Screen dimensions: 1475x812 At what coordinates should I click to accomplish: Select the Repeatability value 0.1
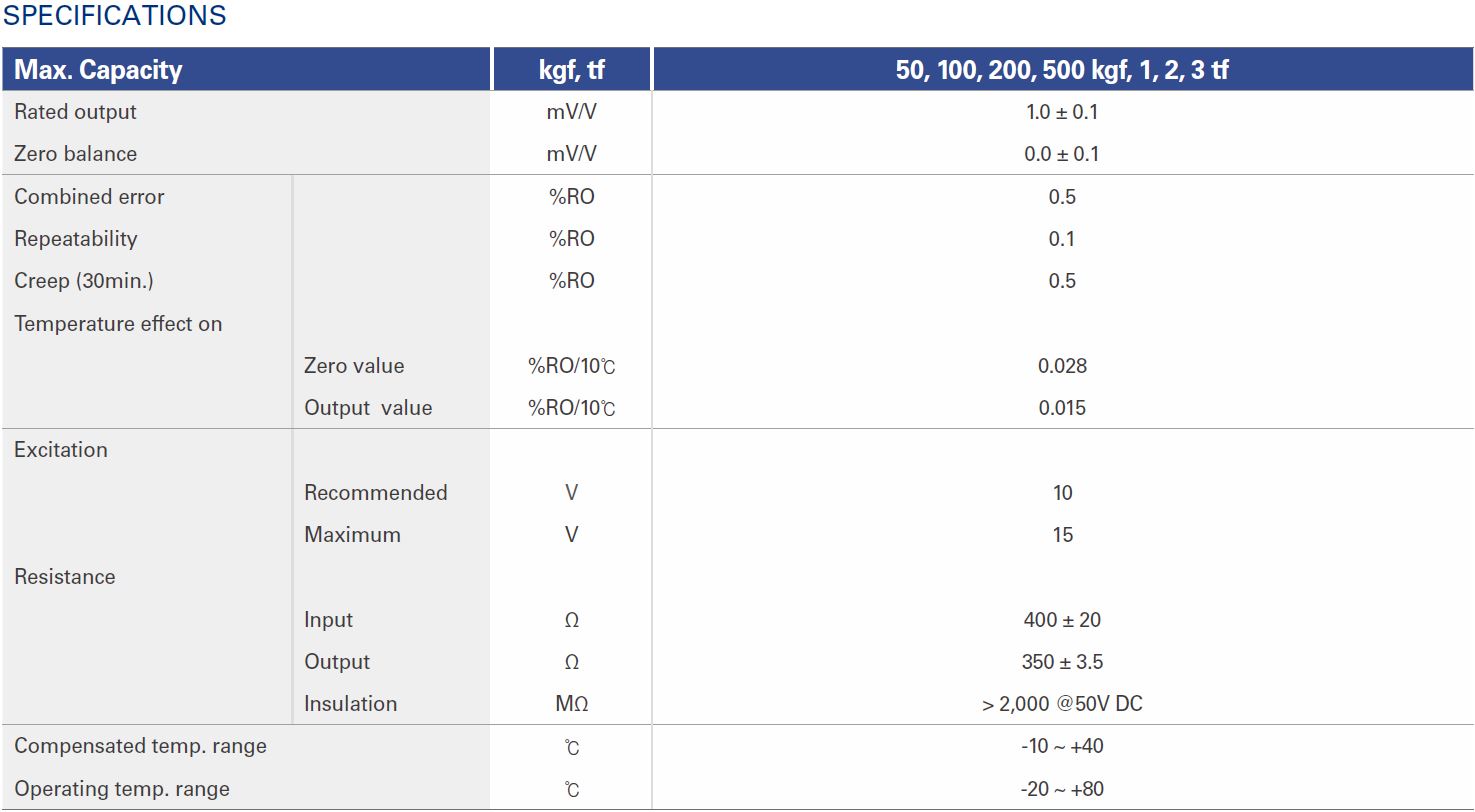tap(1062, 239)
